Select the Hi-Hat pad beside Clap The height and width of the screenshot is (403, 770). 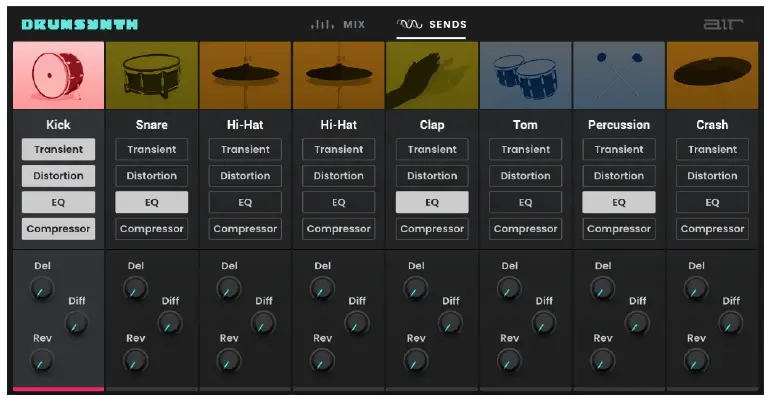click(x=339, y=75)
